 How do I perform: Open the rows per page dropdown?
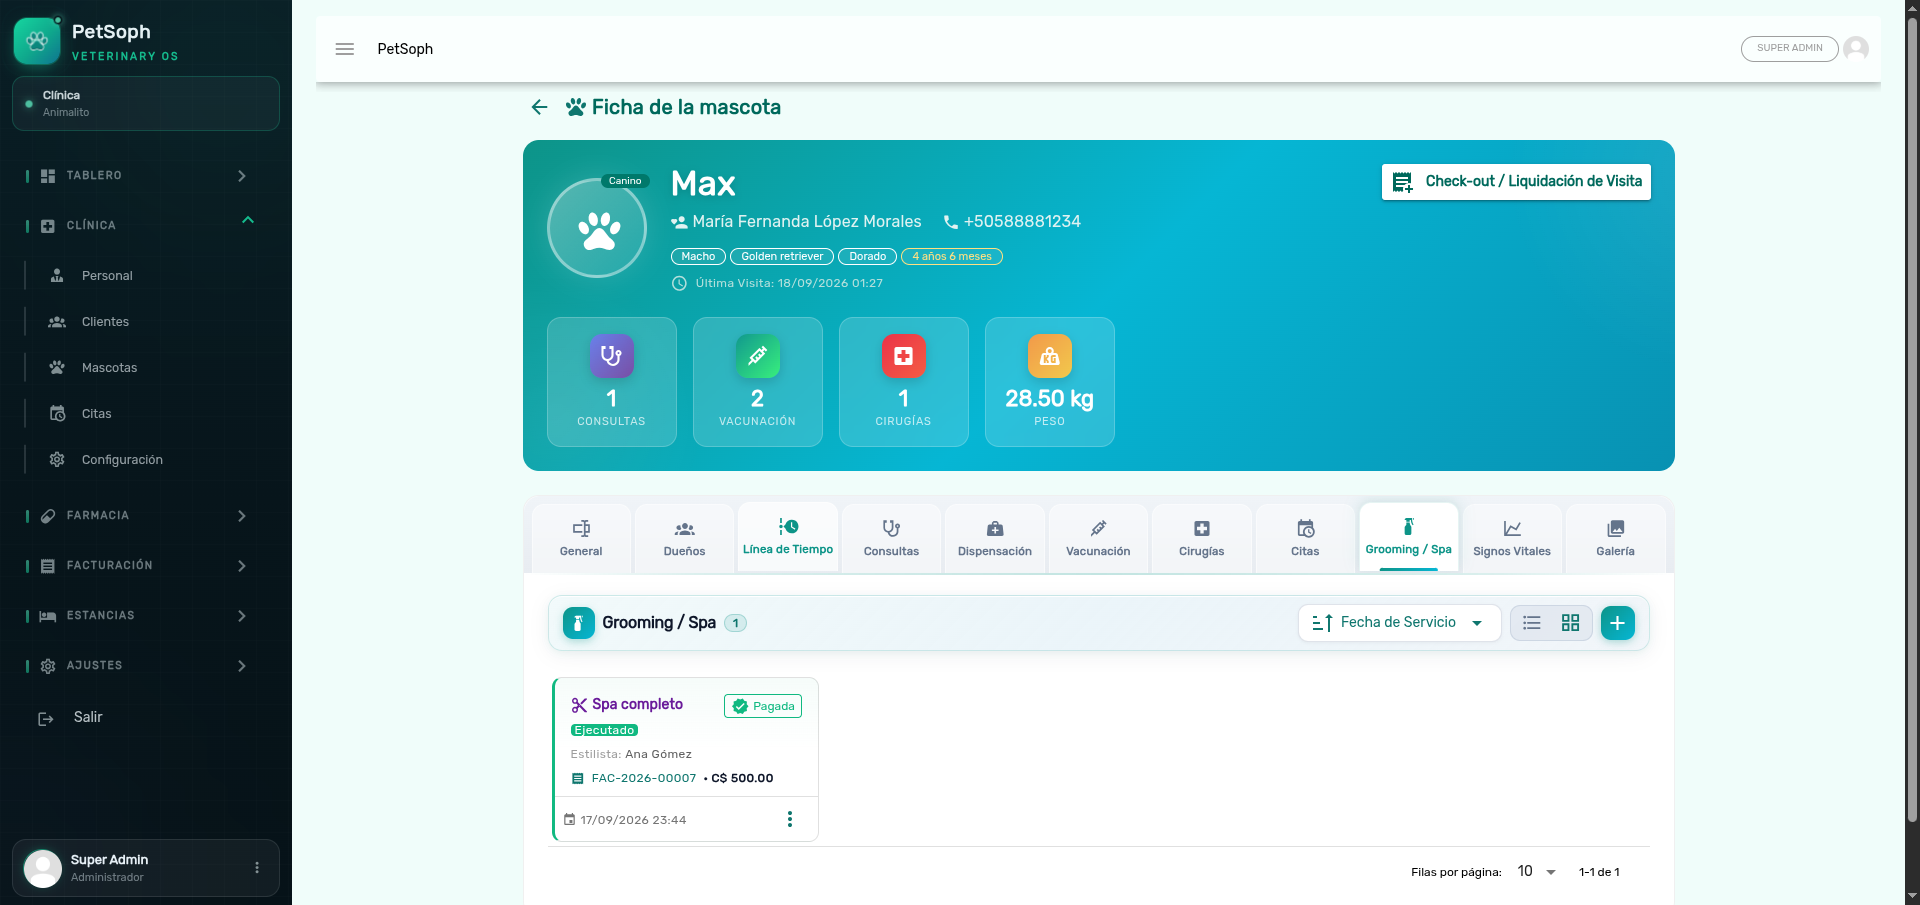1536,872
